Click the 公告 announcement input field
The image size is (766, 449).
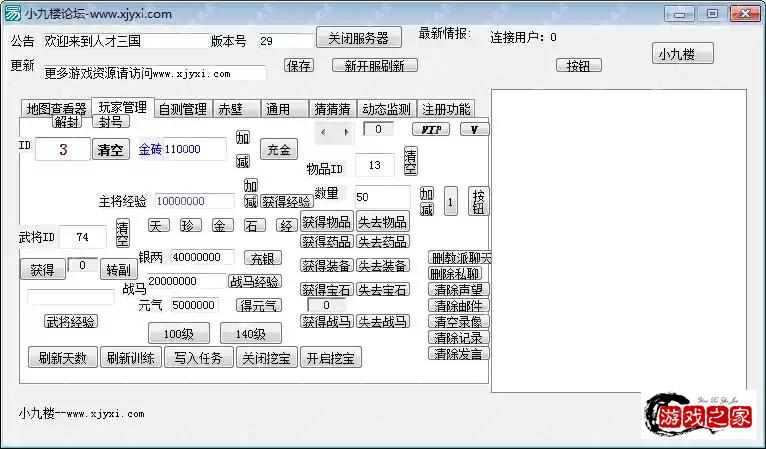click(x=126, y=41)
